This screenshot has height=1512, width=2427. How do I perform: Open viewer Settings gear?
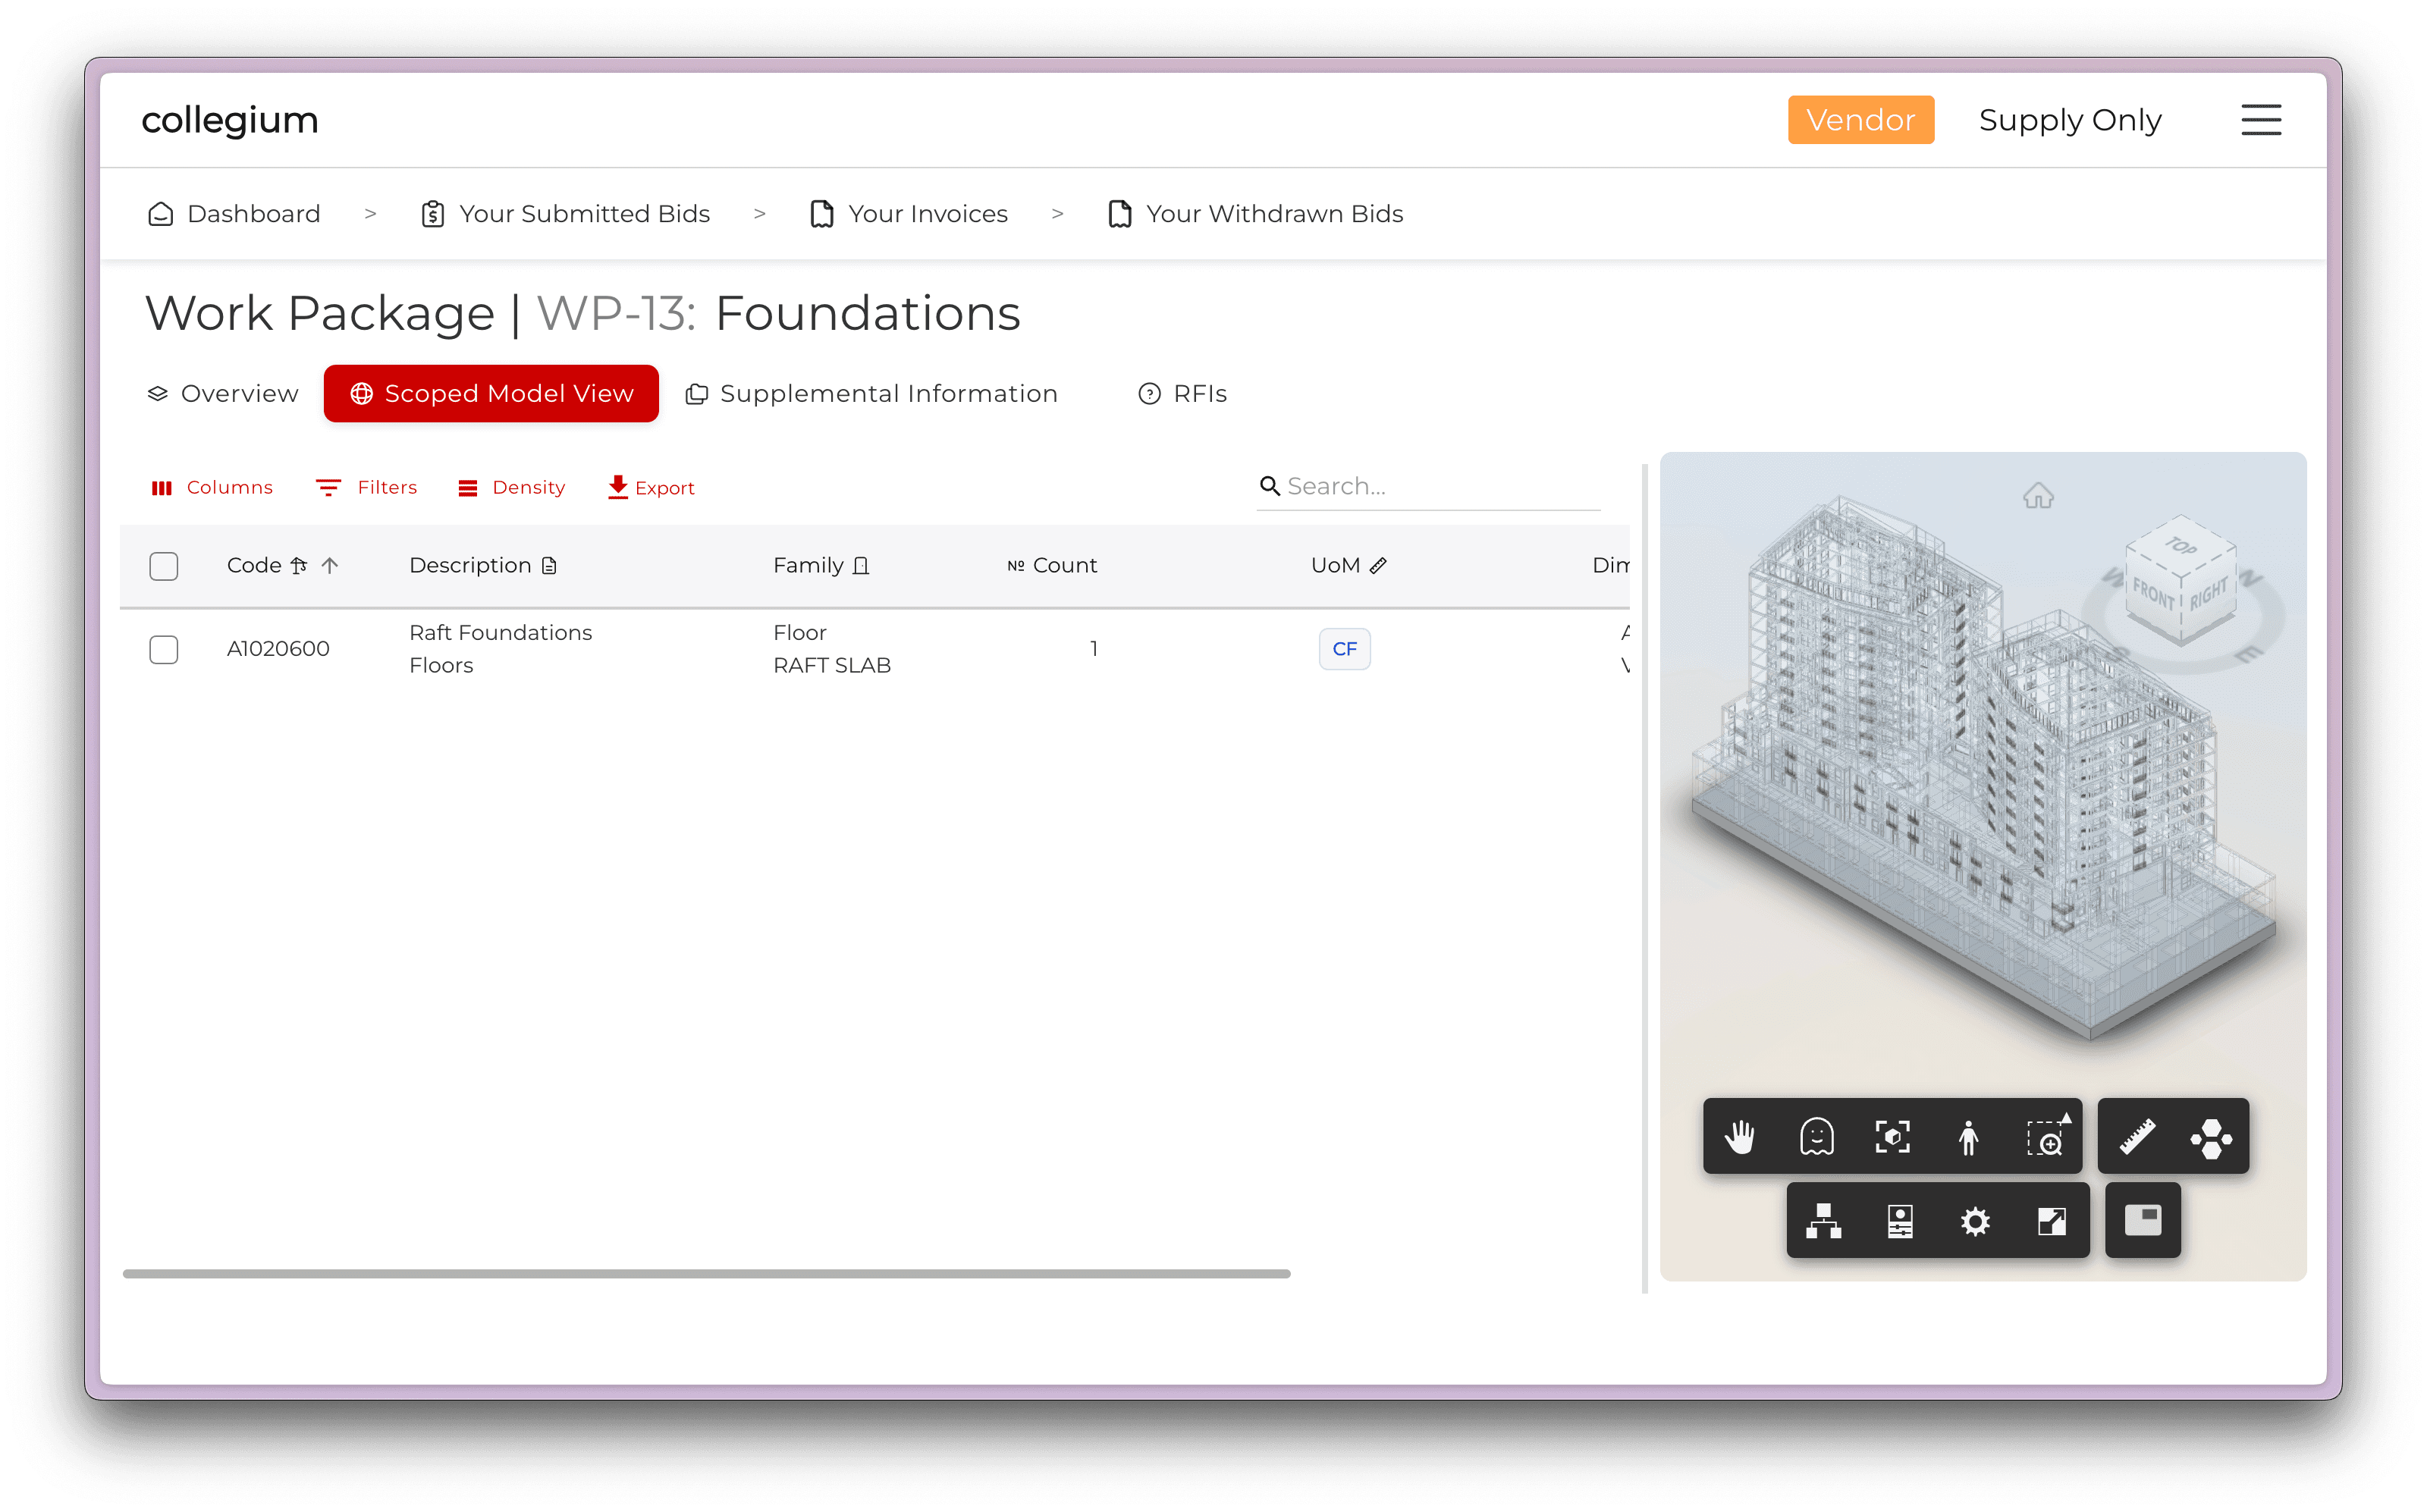point(1975,1221)
